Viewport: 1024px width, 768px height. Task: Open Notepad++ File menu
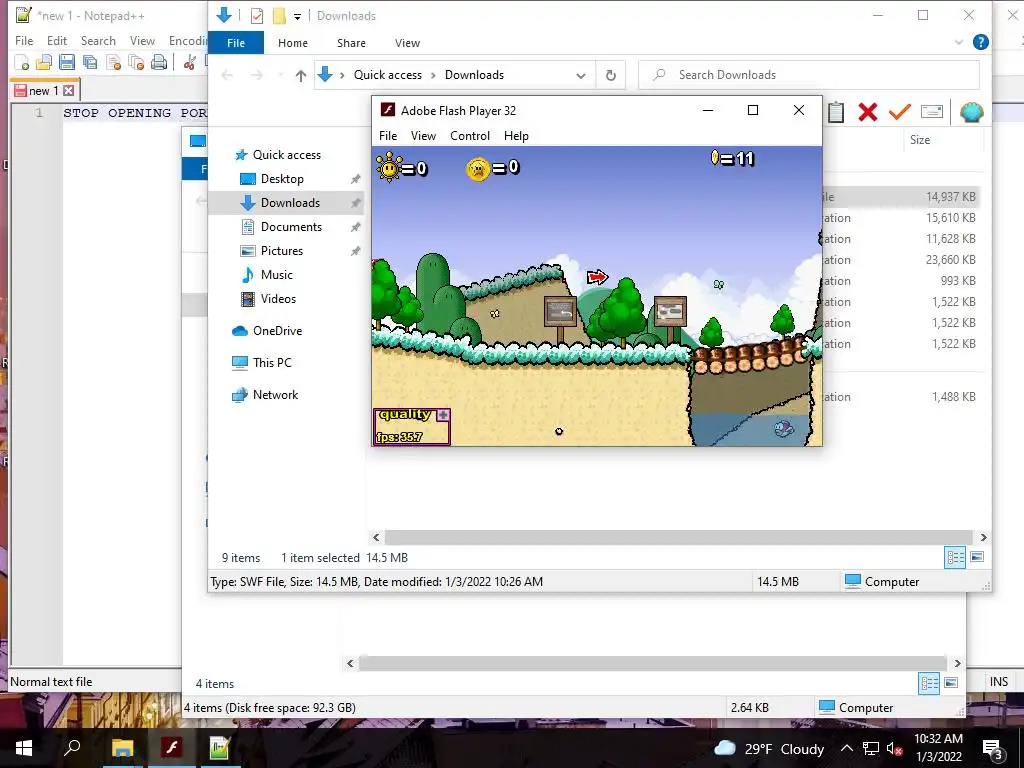[24, 40]
